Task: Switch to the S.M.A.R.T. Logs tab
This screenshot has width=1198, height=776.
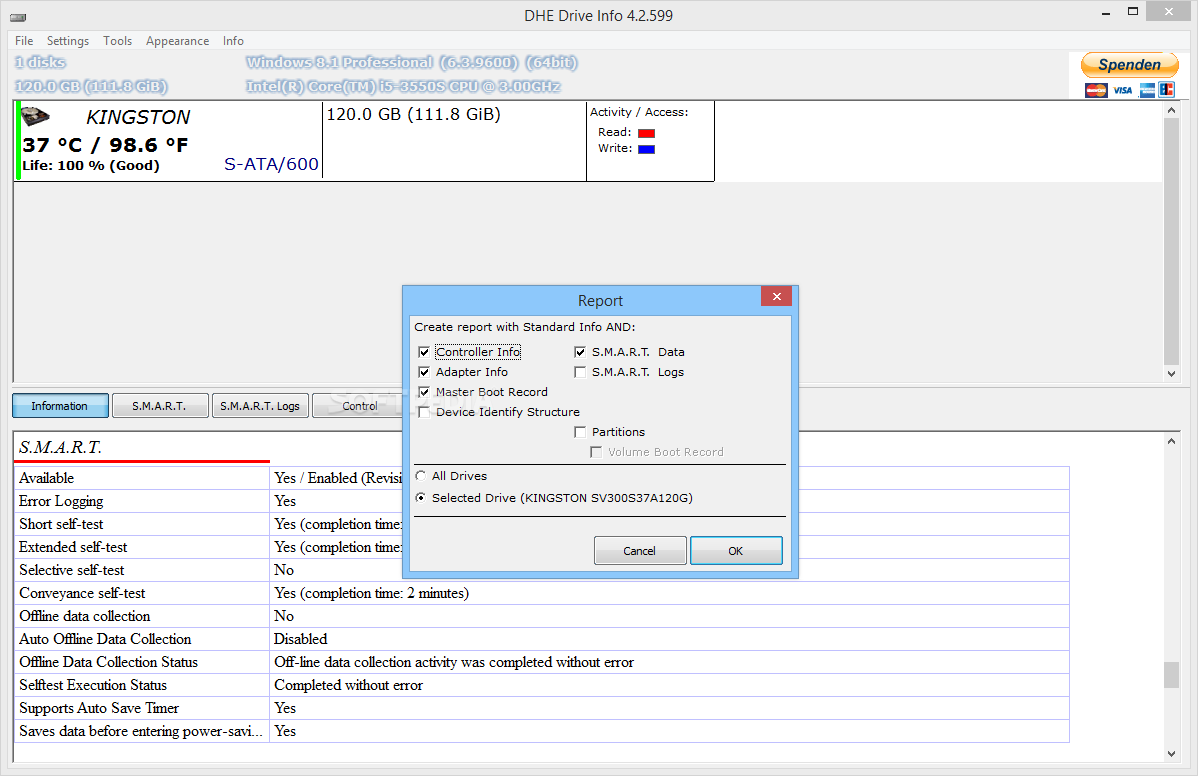Action: (x=260, y=406)
